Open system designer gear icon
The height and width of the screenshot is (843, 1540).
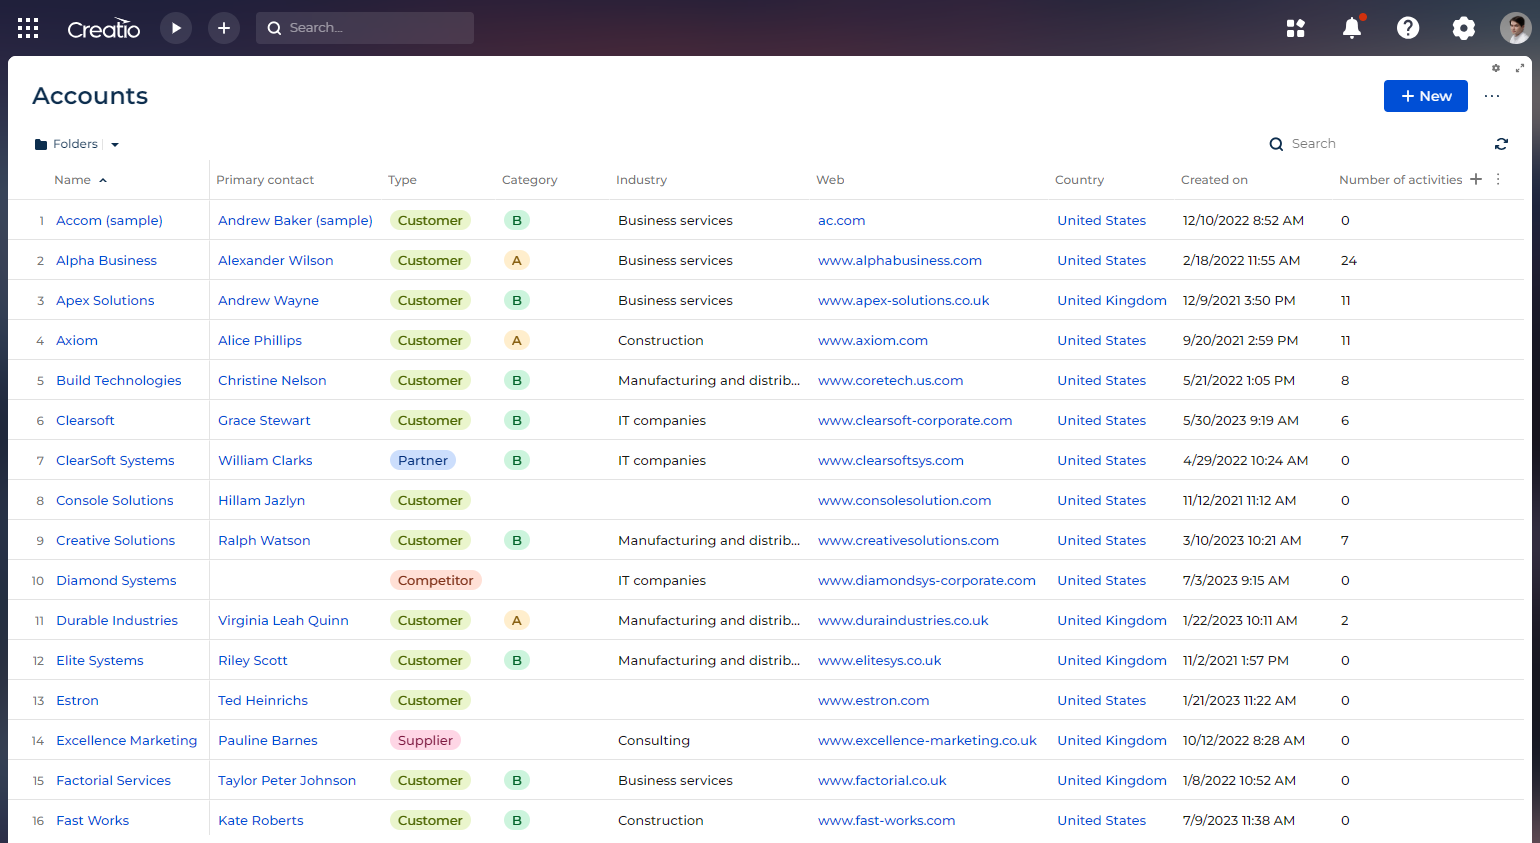[1464, 28]
